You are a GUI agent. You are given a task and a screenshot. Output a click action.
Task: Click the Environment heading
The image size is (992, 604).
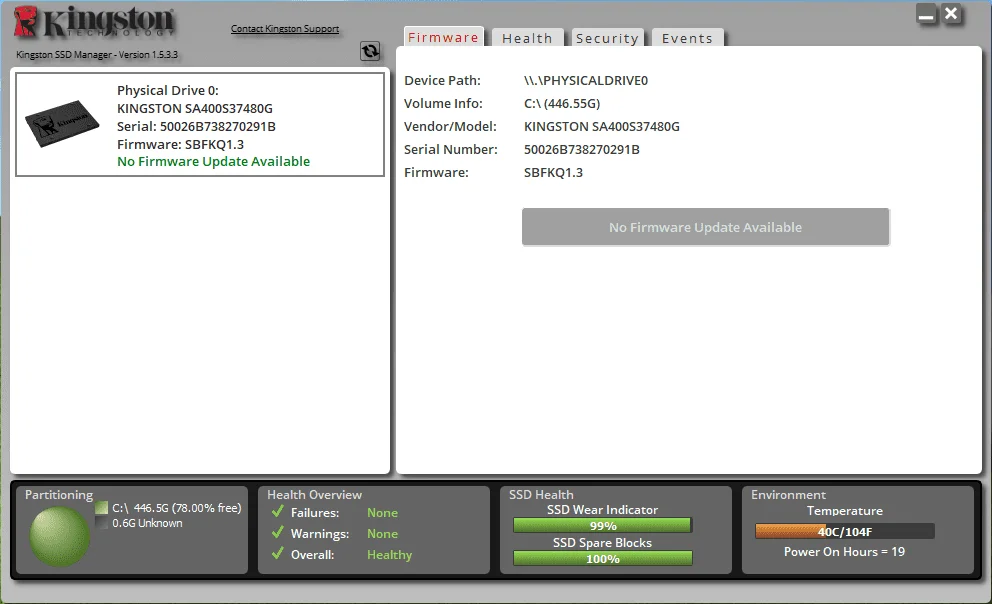pos(788,495)
